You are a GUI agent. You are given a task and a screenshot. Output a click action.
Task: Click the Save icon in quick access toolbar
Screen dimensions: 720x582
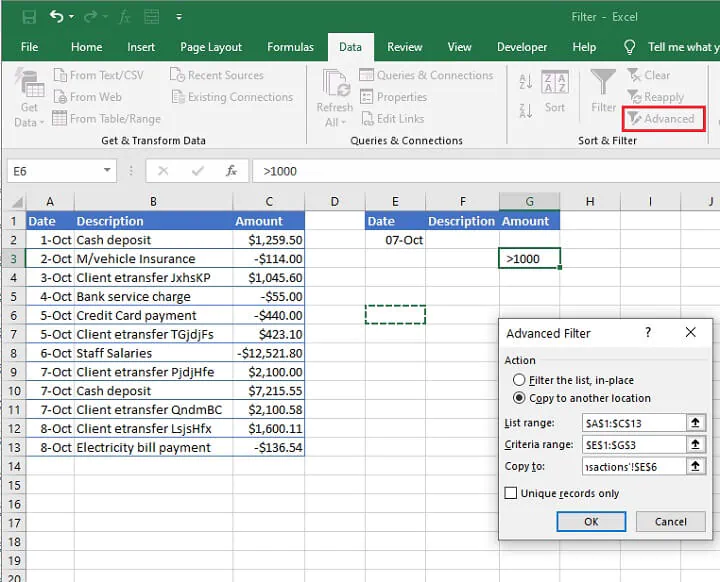(x=29, y=17)
